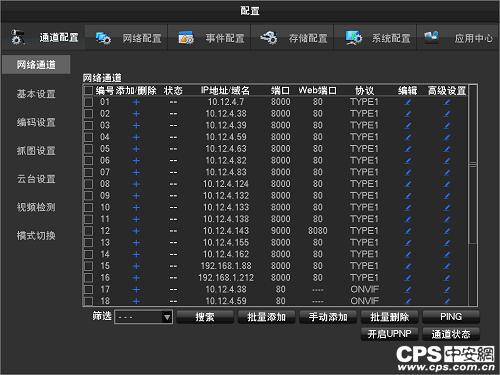This screenshot has height=375, width=500.
Task: Open the 存储配置 tab
Action: click(292, 38)
